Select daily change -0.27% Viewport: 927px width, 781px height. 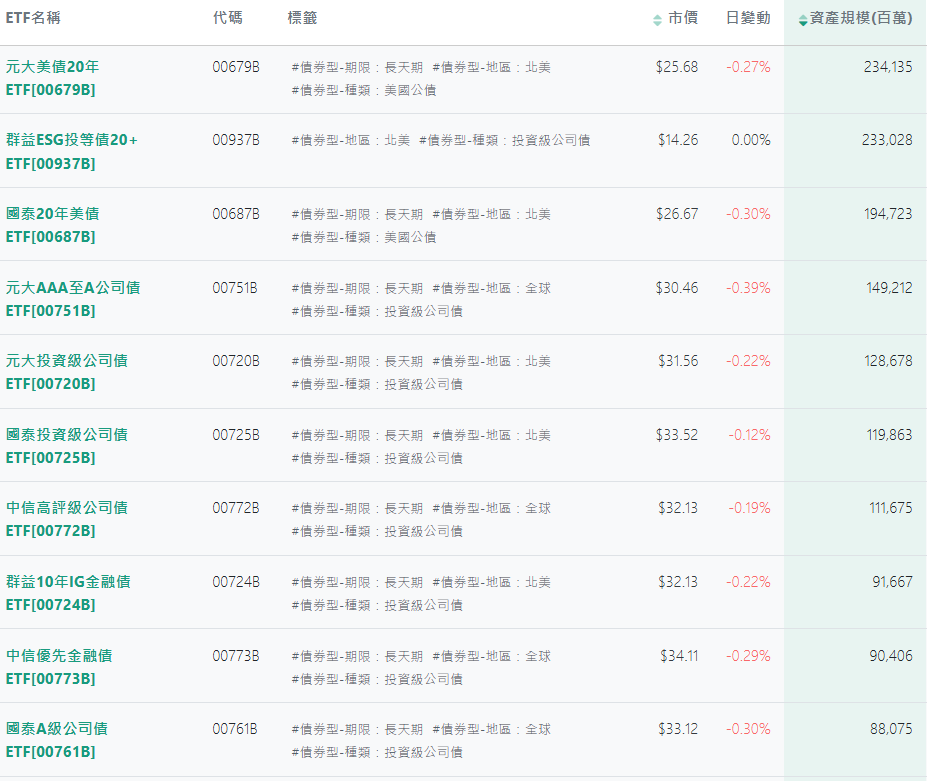click(x=748, y=67)
